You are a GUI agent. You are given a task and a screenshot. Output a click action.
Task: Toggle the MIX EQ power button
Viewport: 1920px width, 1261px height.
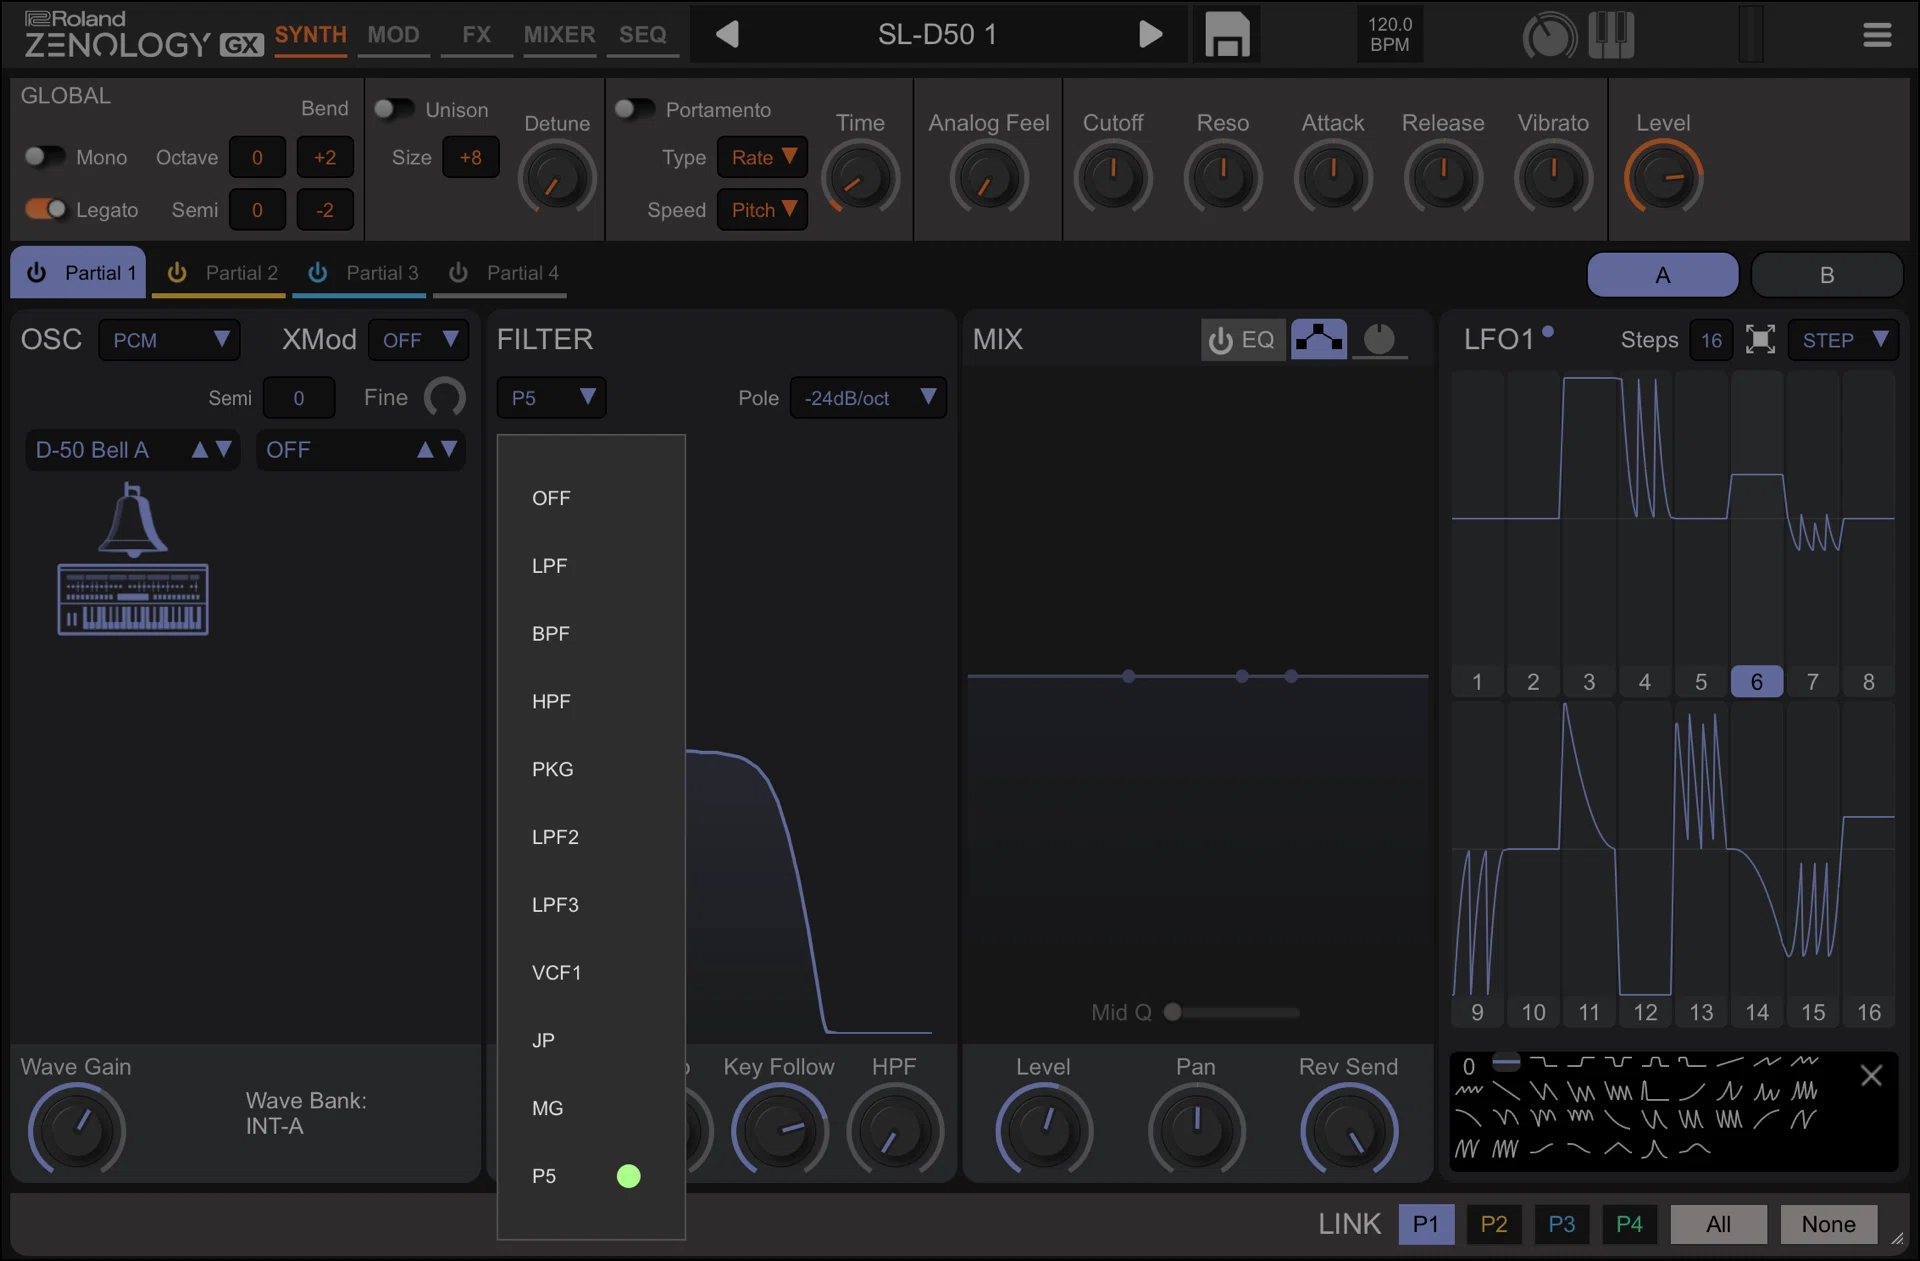click(1243, 340)
